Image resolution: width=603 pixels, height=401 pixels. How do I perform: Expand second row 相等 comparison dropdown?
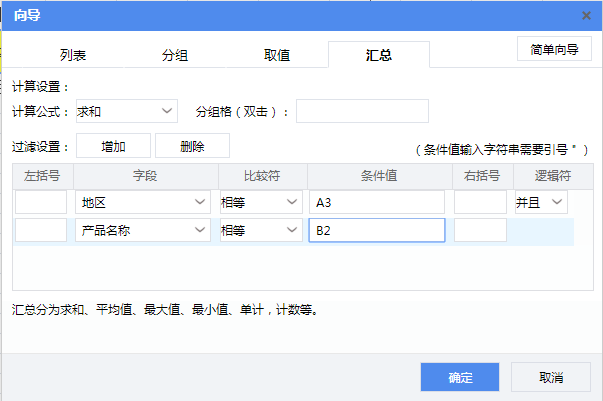(260, 231)
